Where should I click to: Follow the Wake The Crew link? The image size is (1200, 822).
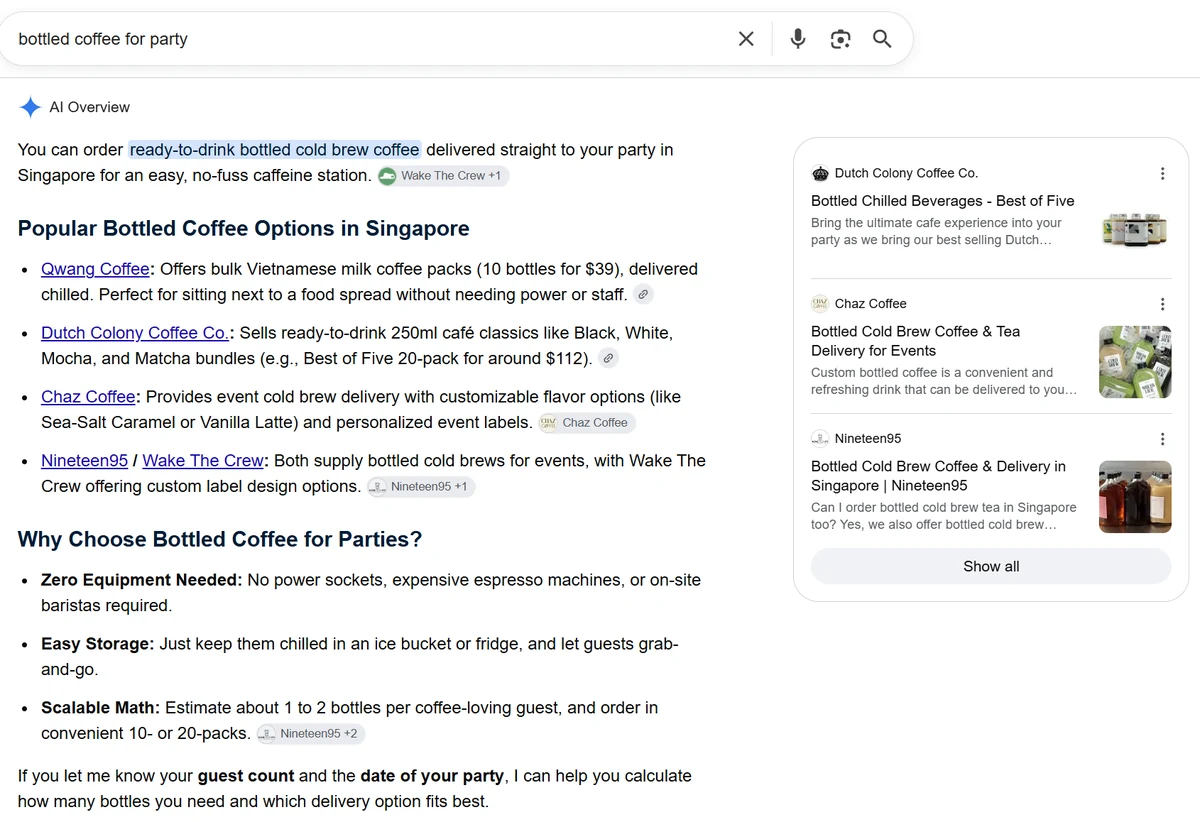[x=203, y=461]
